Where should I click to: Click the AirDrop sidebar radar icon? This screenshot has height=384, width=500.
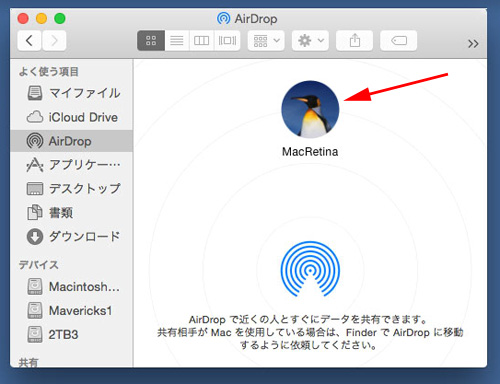coord(35,141)
